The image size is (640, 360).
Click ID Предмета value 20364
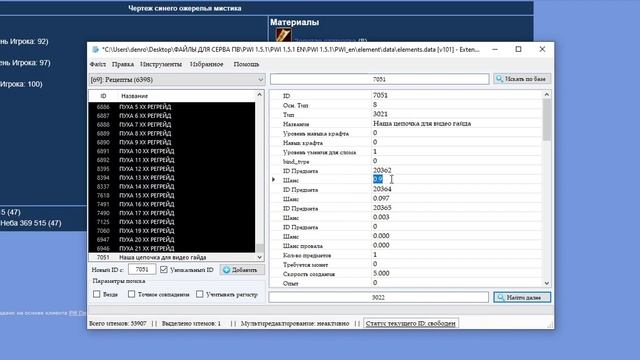click(382, 189)
